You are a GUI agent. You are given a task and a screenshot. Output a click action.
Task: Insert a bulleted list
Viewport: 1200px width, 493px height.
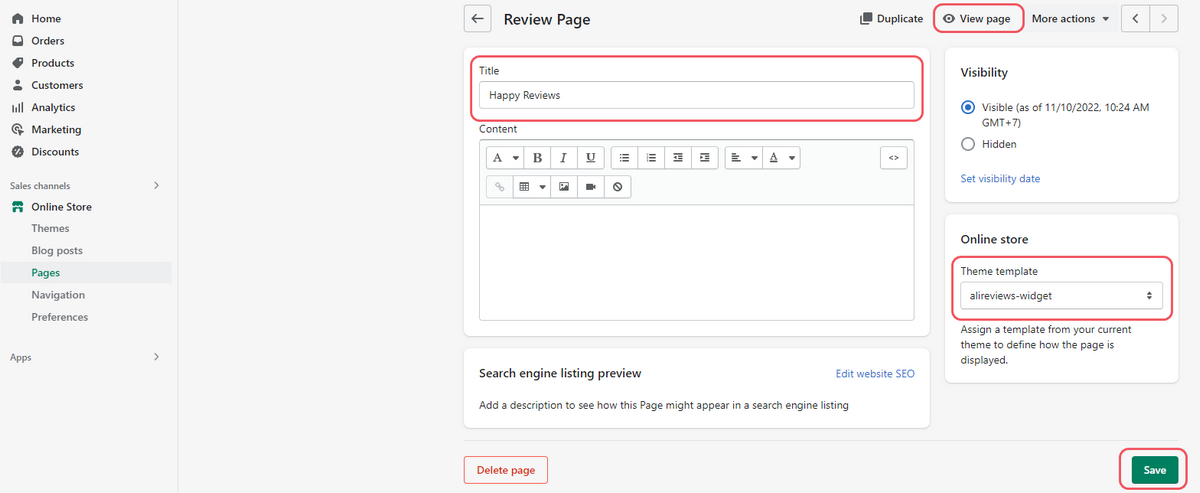(x=624, y=158)
